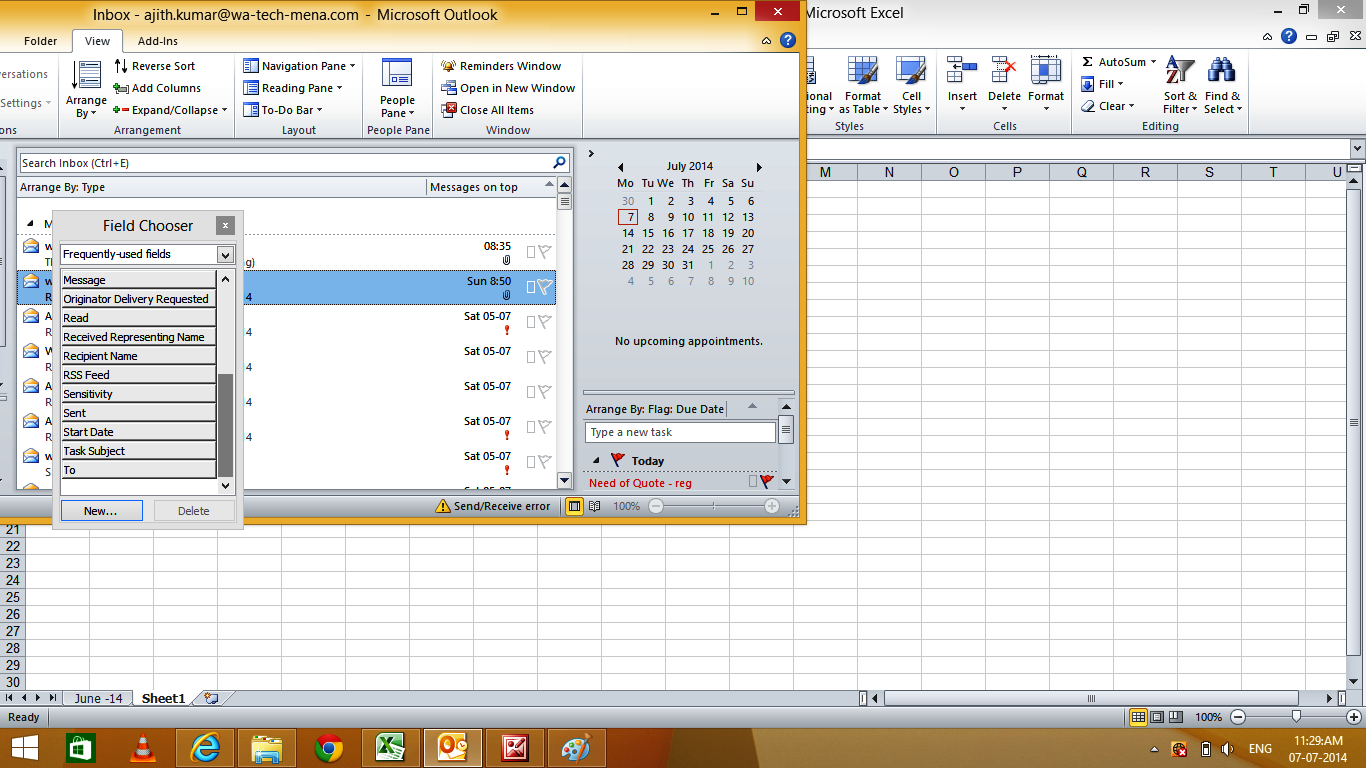Open Excel Sort & Filter dropdown
Screen dimensions: 1366x768
tap(1180, 85)
